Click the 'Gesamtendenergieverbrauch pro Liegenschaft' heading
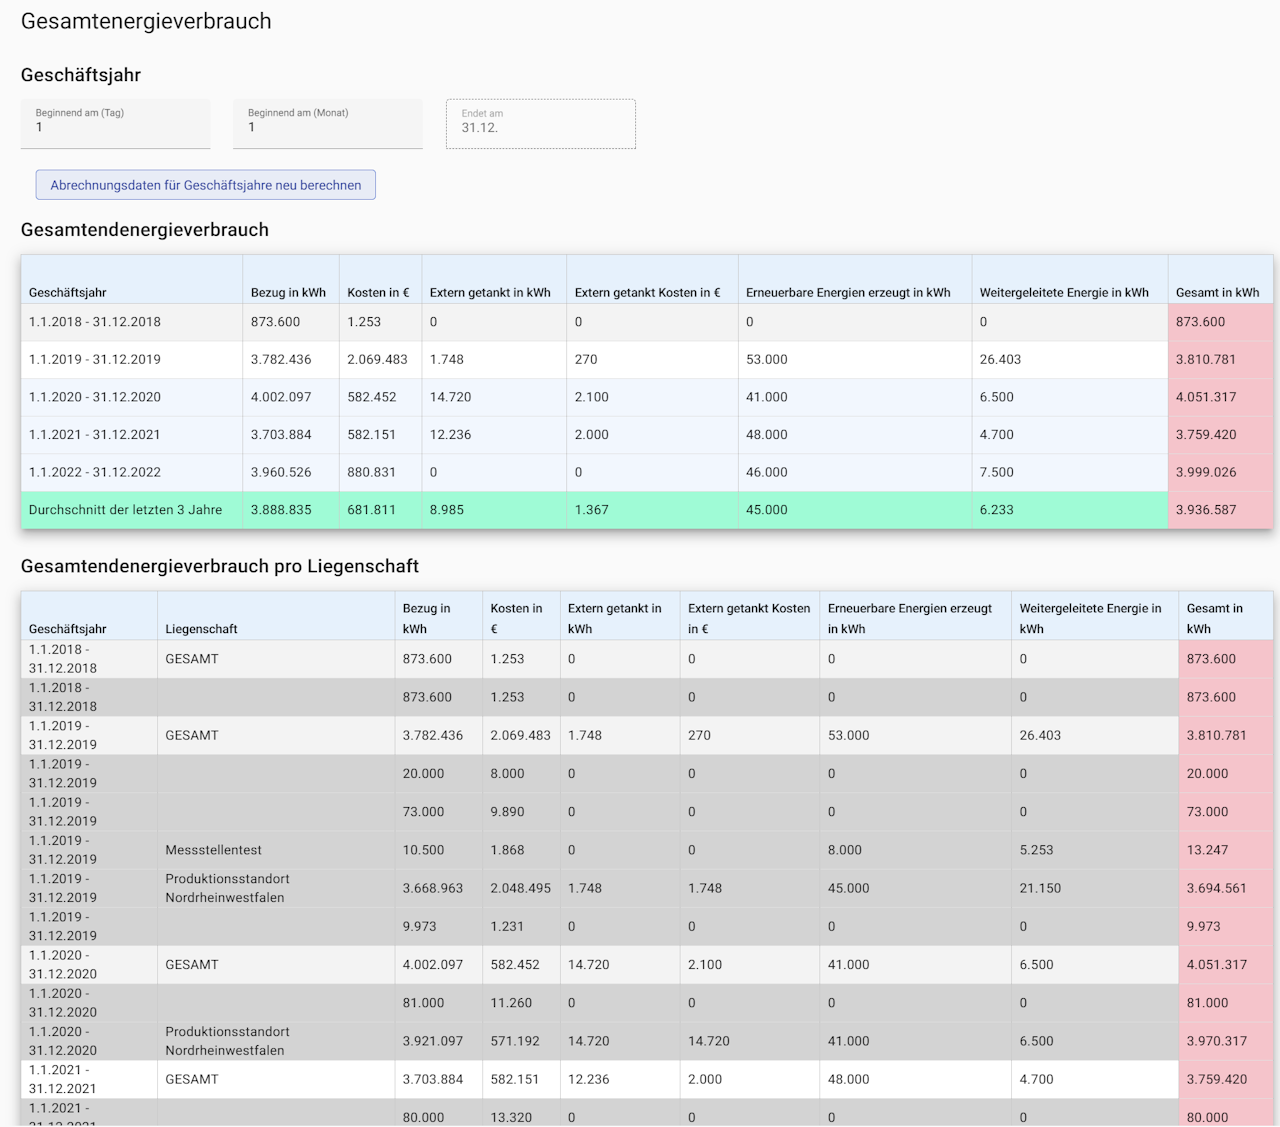Screen dimensions: 1280x1127 click(x=220, y=566)
